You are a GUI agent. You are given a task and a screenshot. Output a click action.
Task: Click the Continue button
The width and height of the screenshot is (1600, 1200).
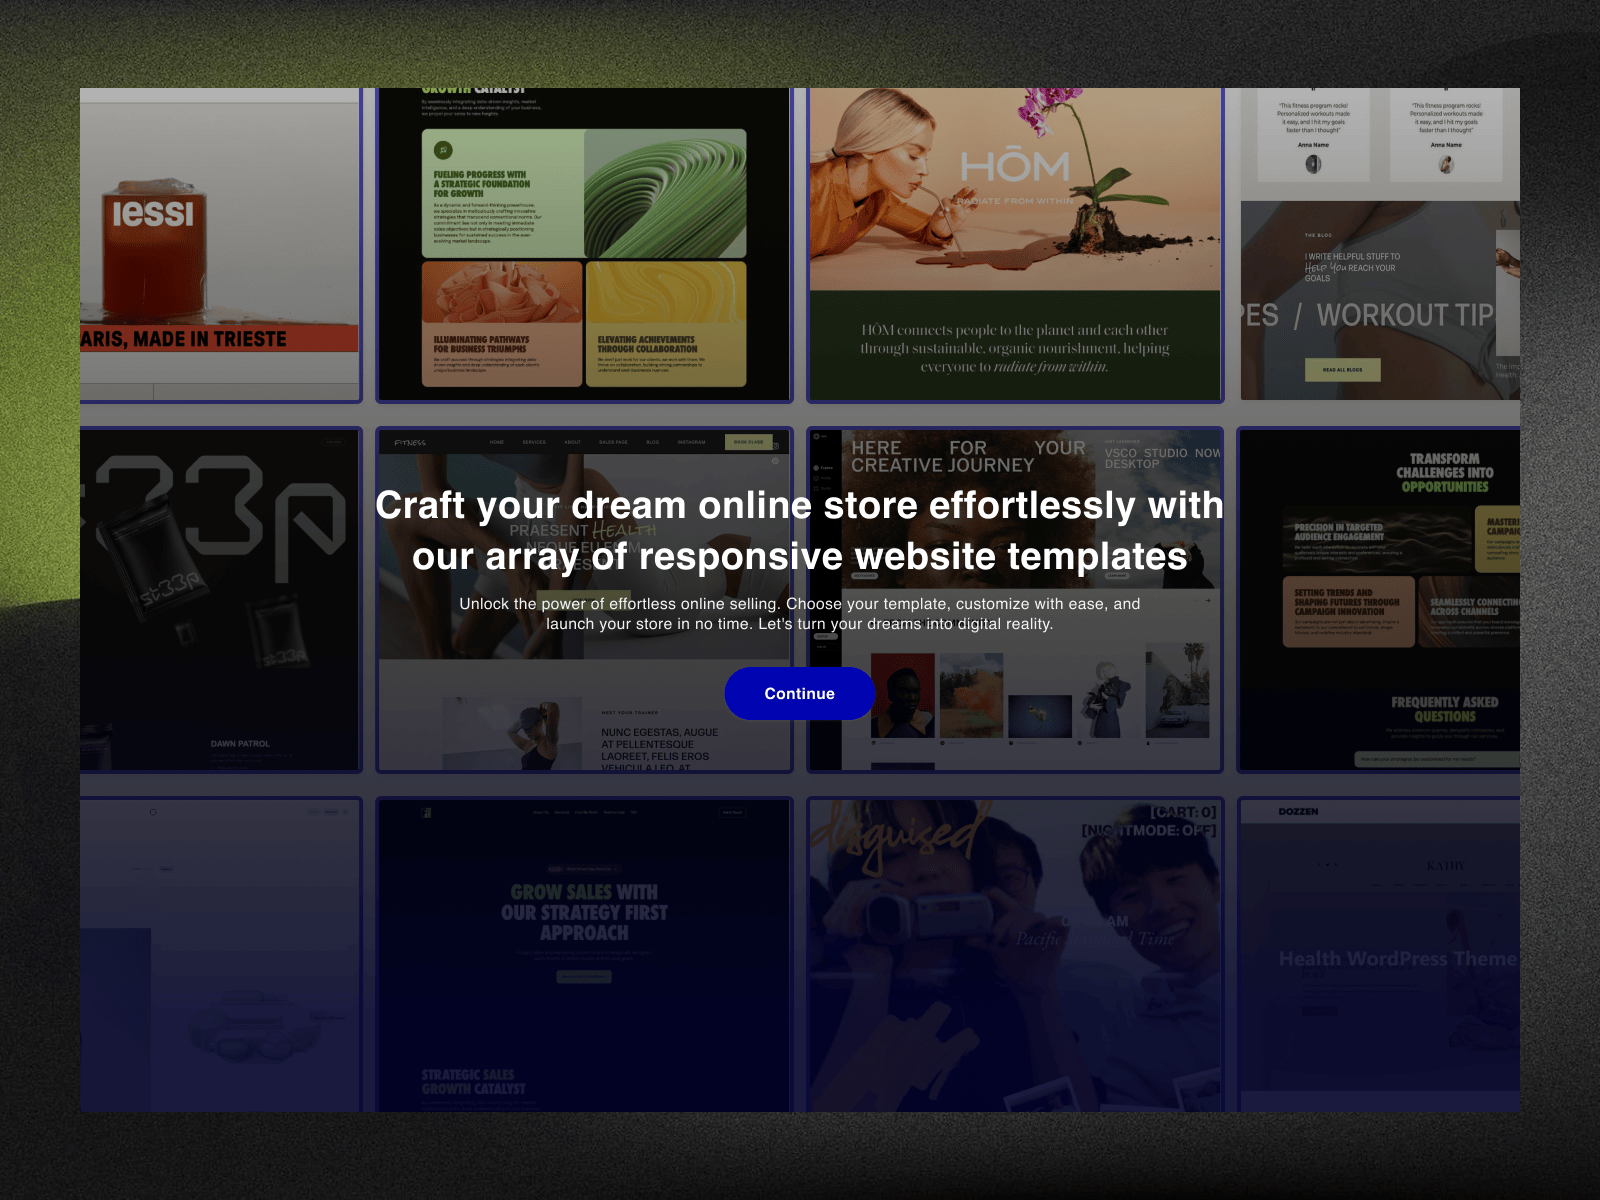pyautogui.click(x=799, y=693)
